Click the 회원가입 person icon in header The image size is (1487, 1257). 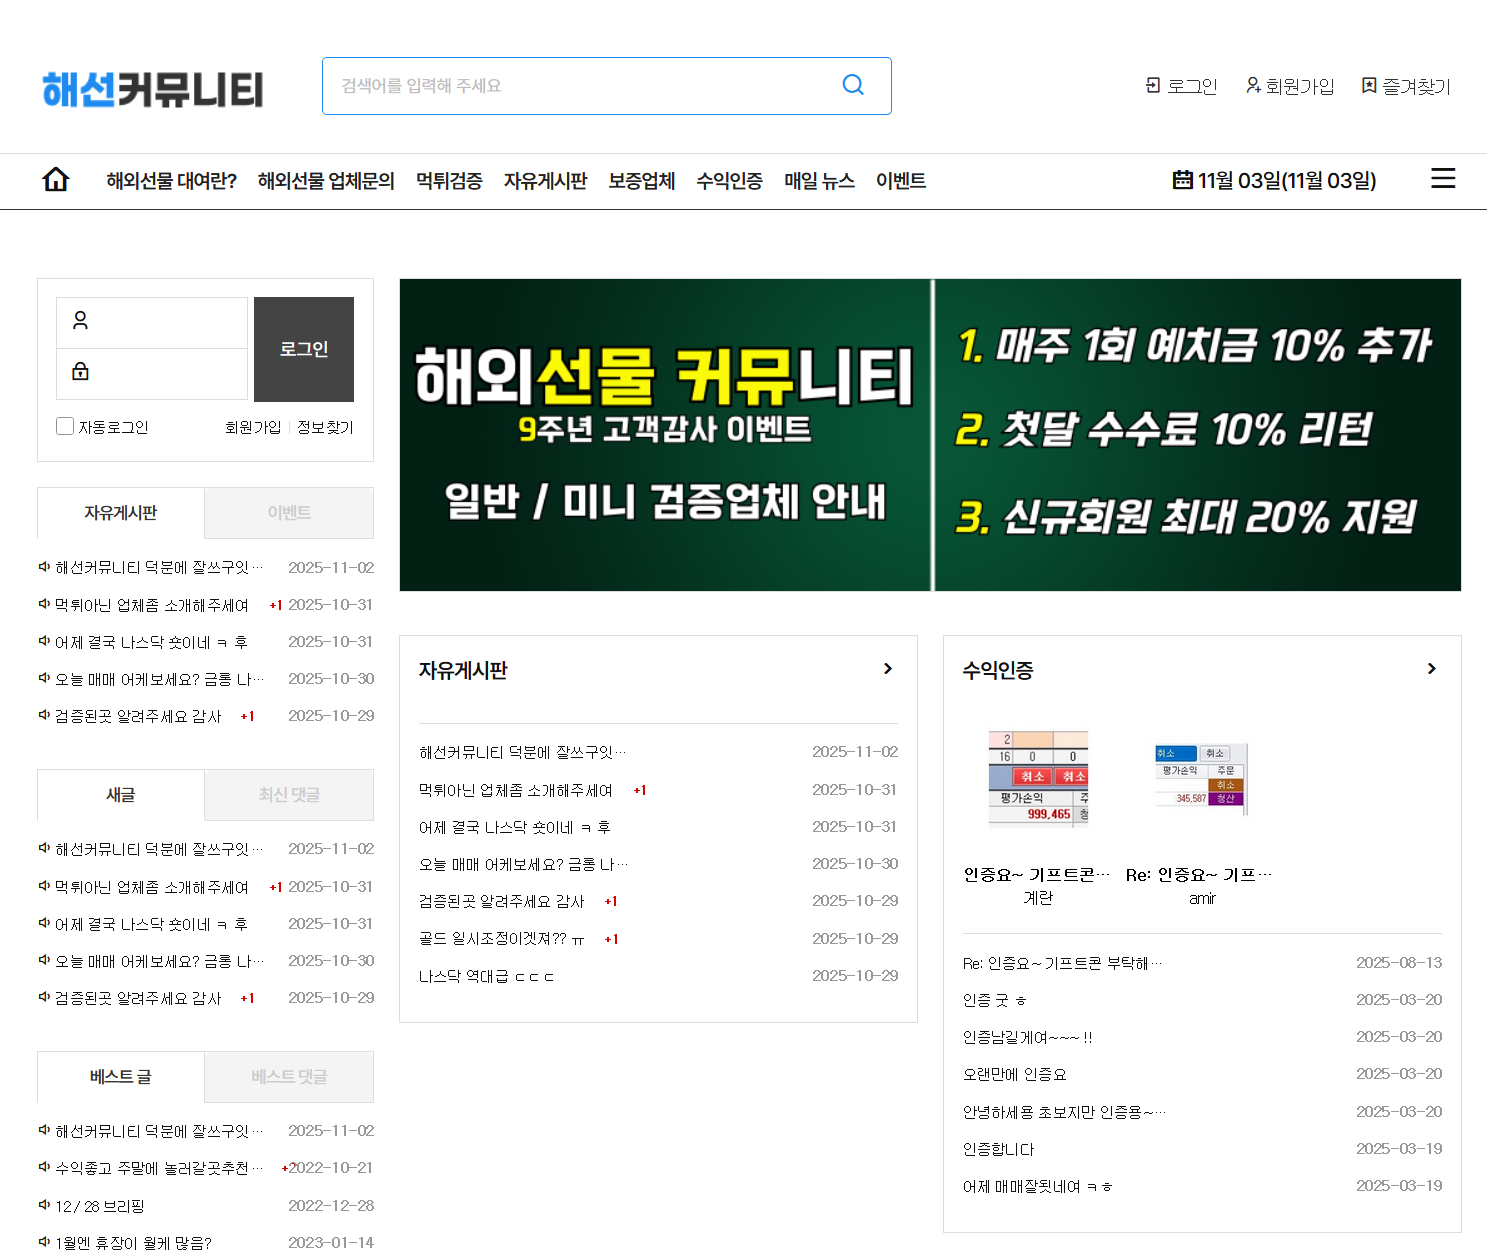click(1253, 86)
